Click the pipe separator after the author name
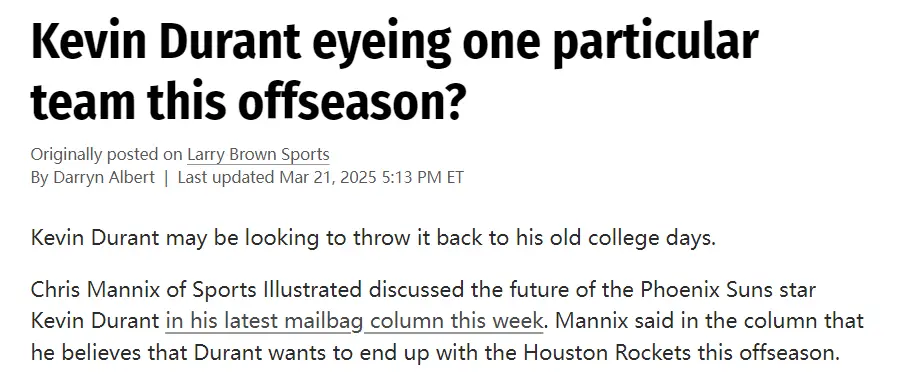900x375 pixels. tap(166, 177)
